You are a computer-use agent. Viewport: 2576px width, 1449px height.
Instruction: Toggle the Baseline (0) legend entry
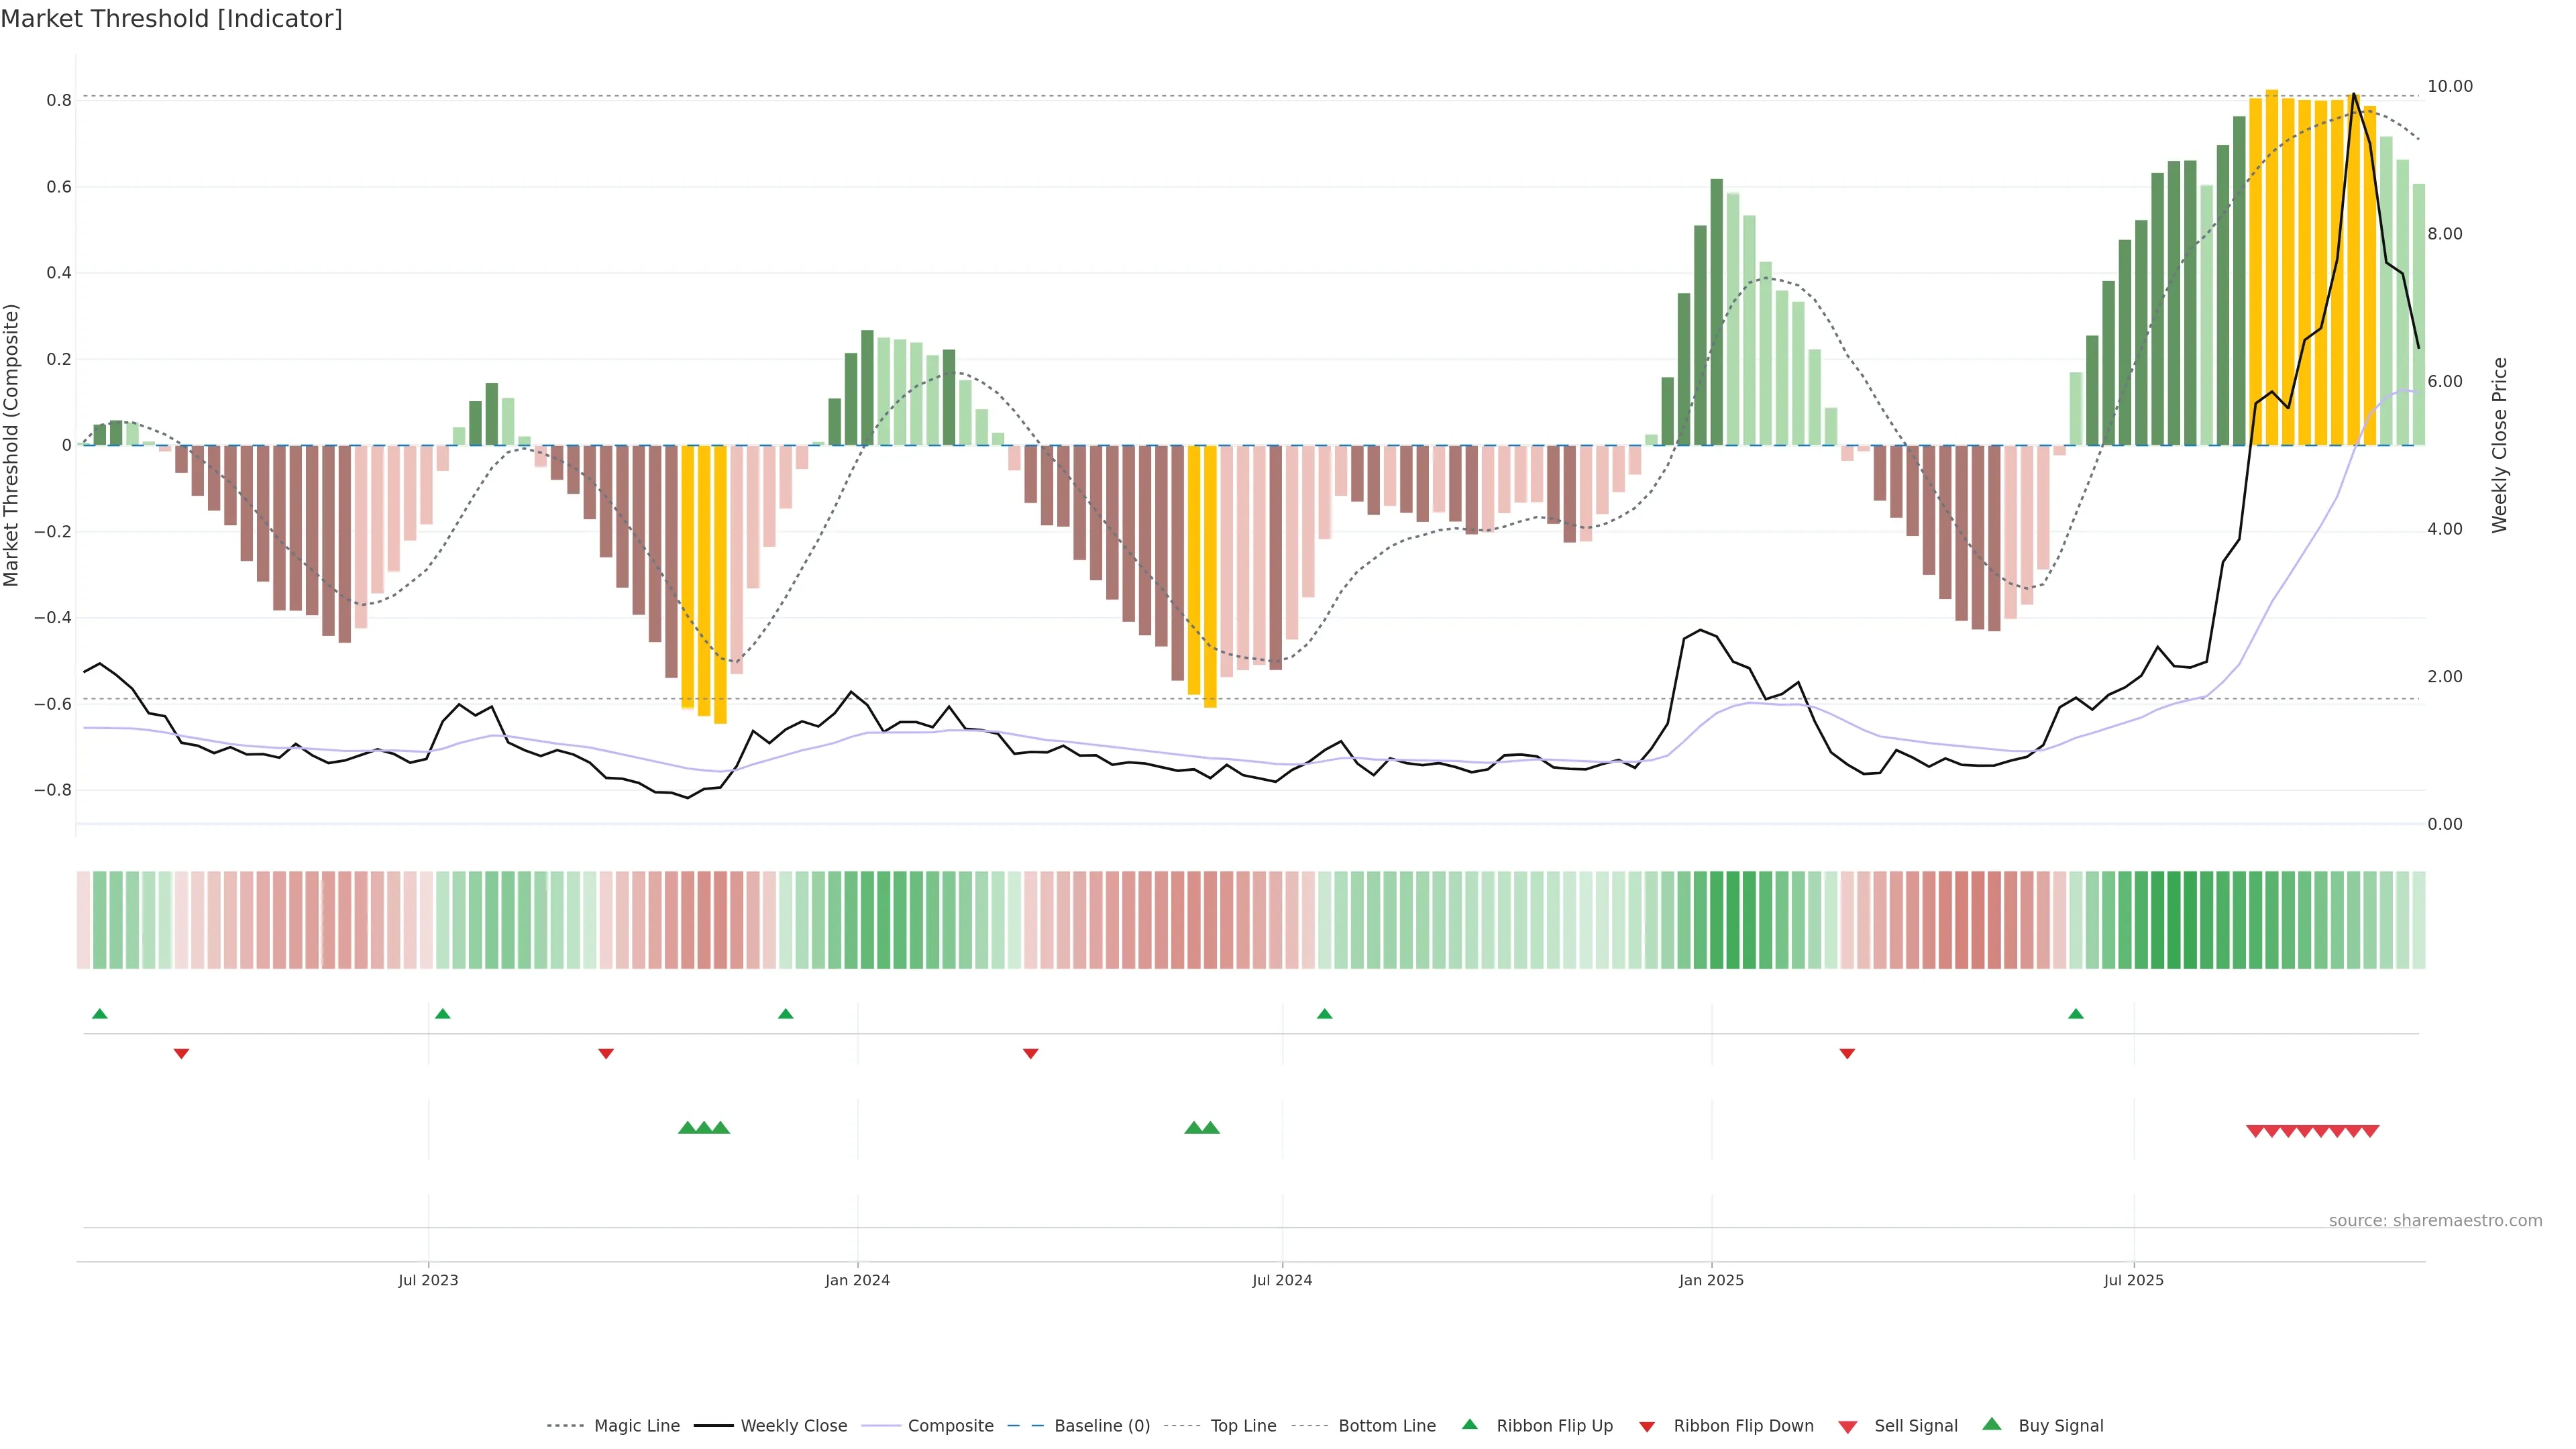[1102, 1426]
